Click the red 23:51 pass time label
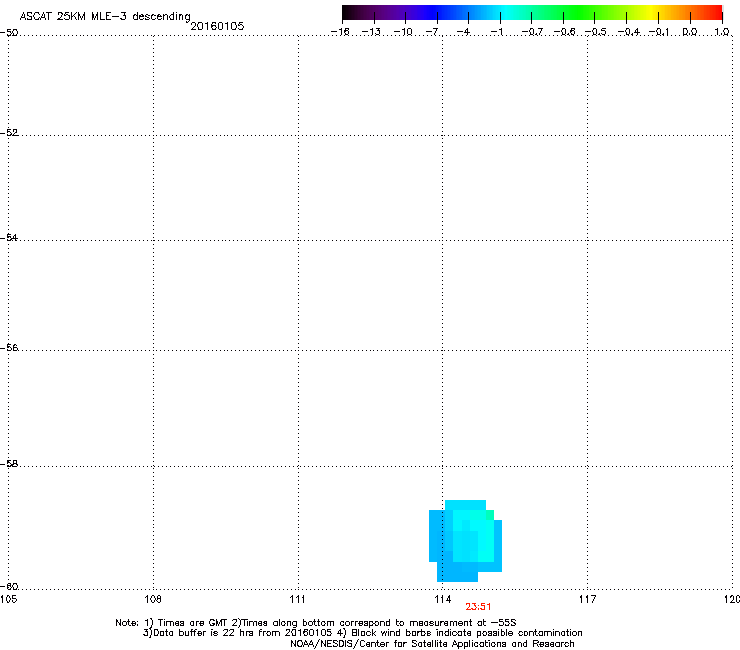The width and height of the screenshot is (740, 650). (x=478, y=607)
